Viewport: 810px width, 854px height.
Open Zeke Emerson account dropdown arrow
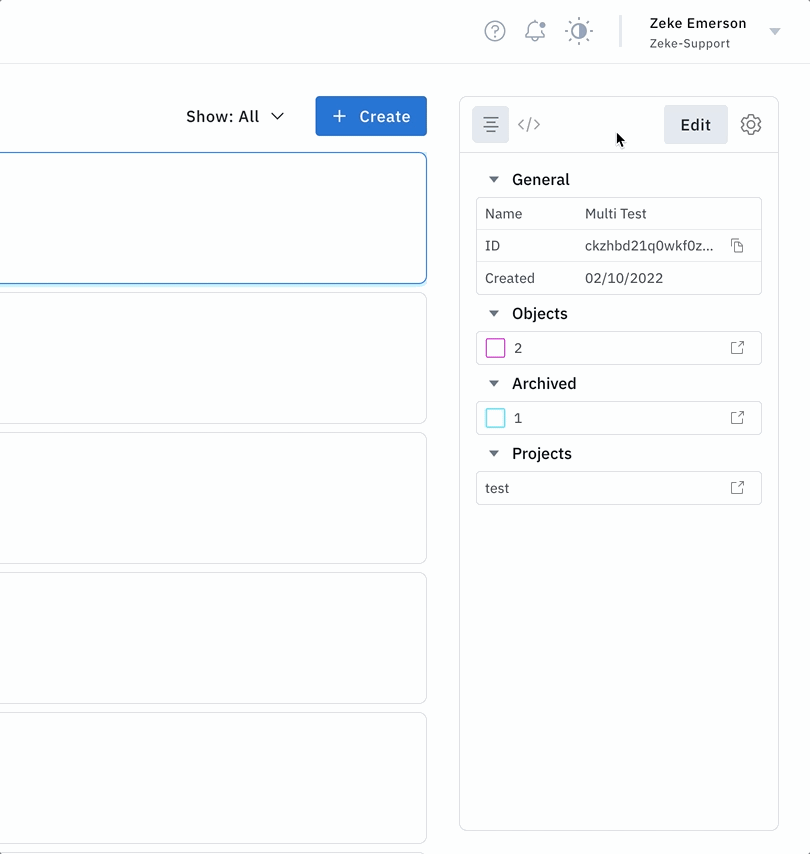point(775,32)
